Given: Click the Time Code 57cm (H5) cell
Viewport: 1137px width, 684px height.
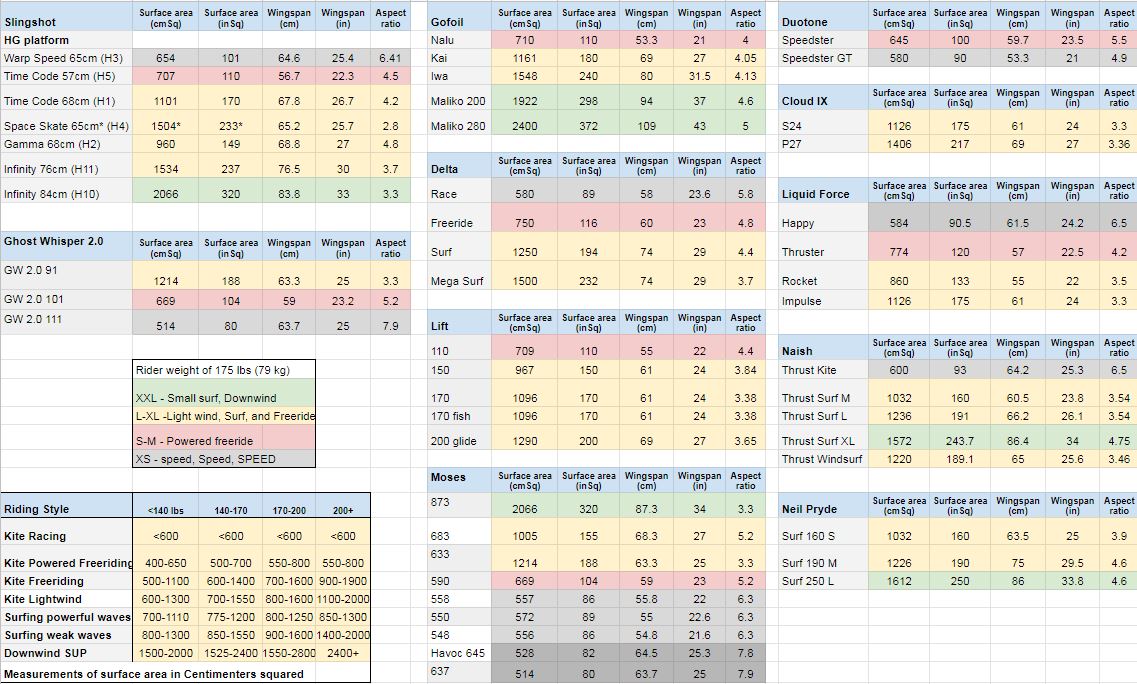Looking at the screenshot, I should [x=67, y=76].
